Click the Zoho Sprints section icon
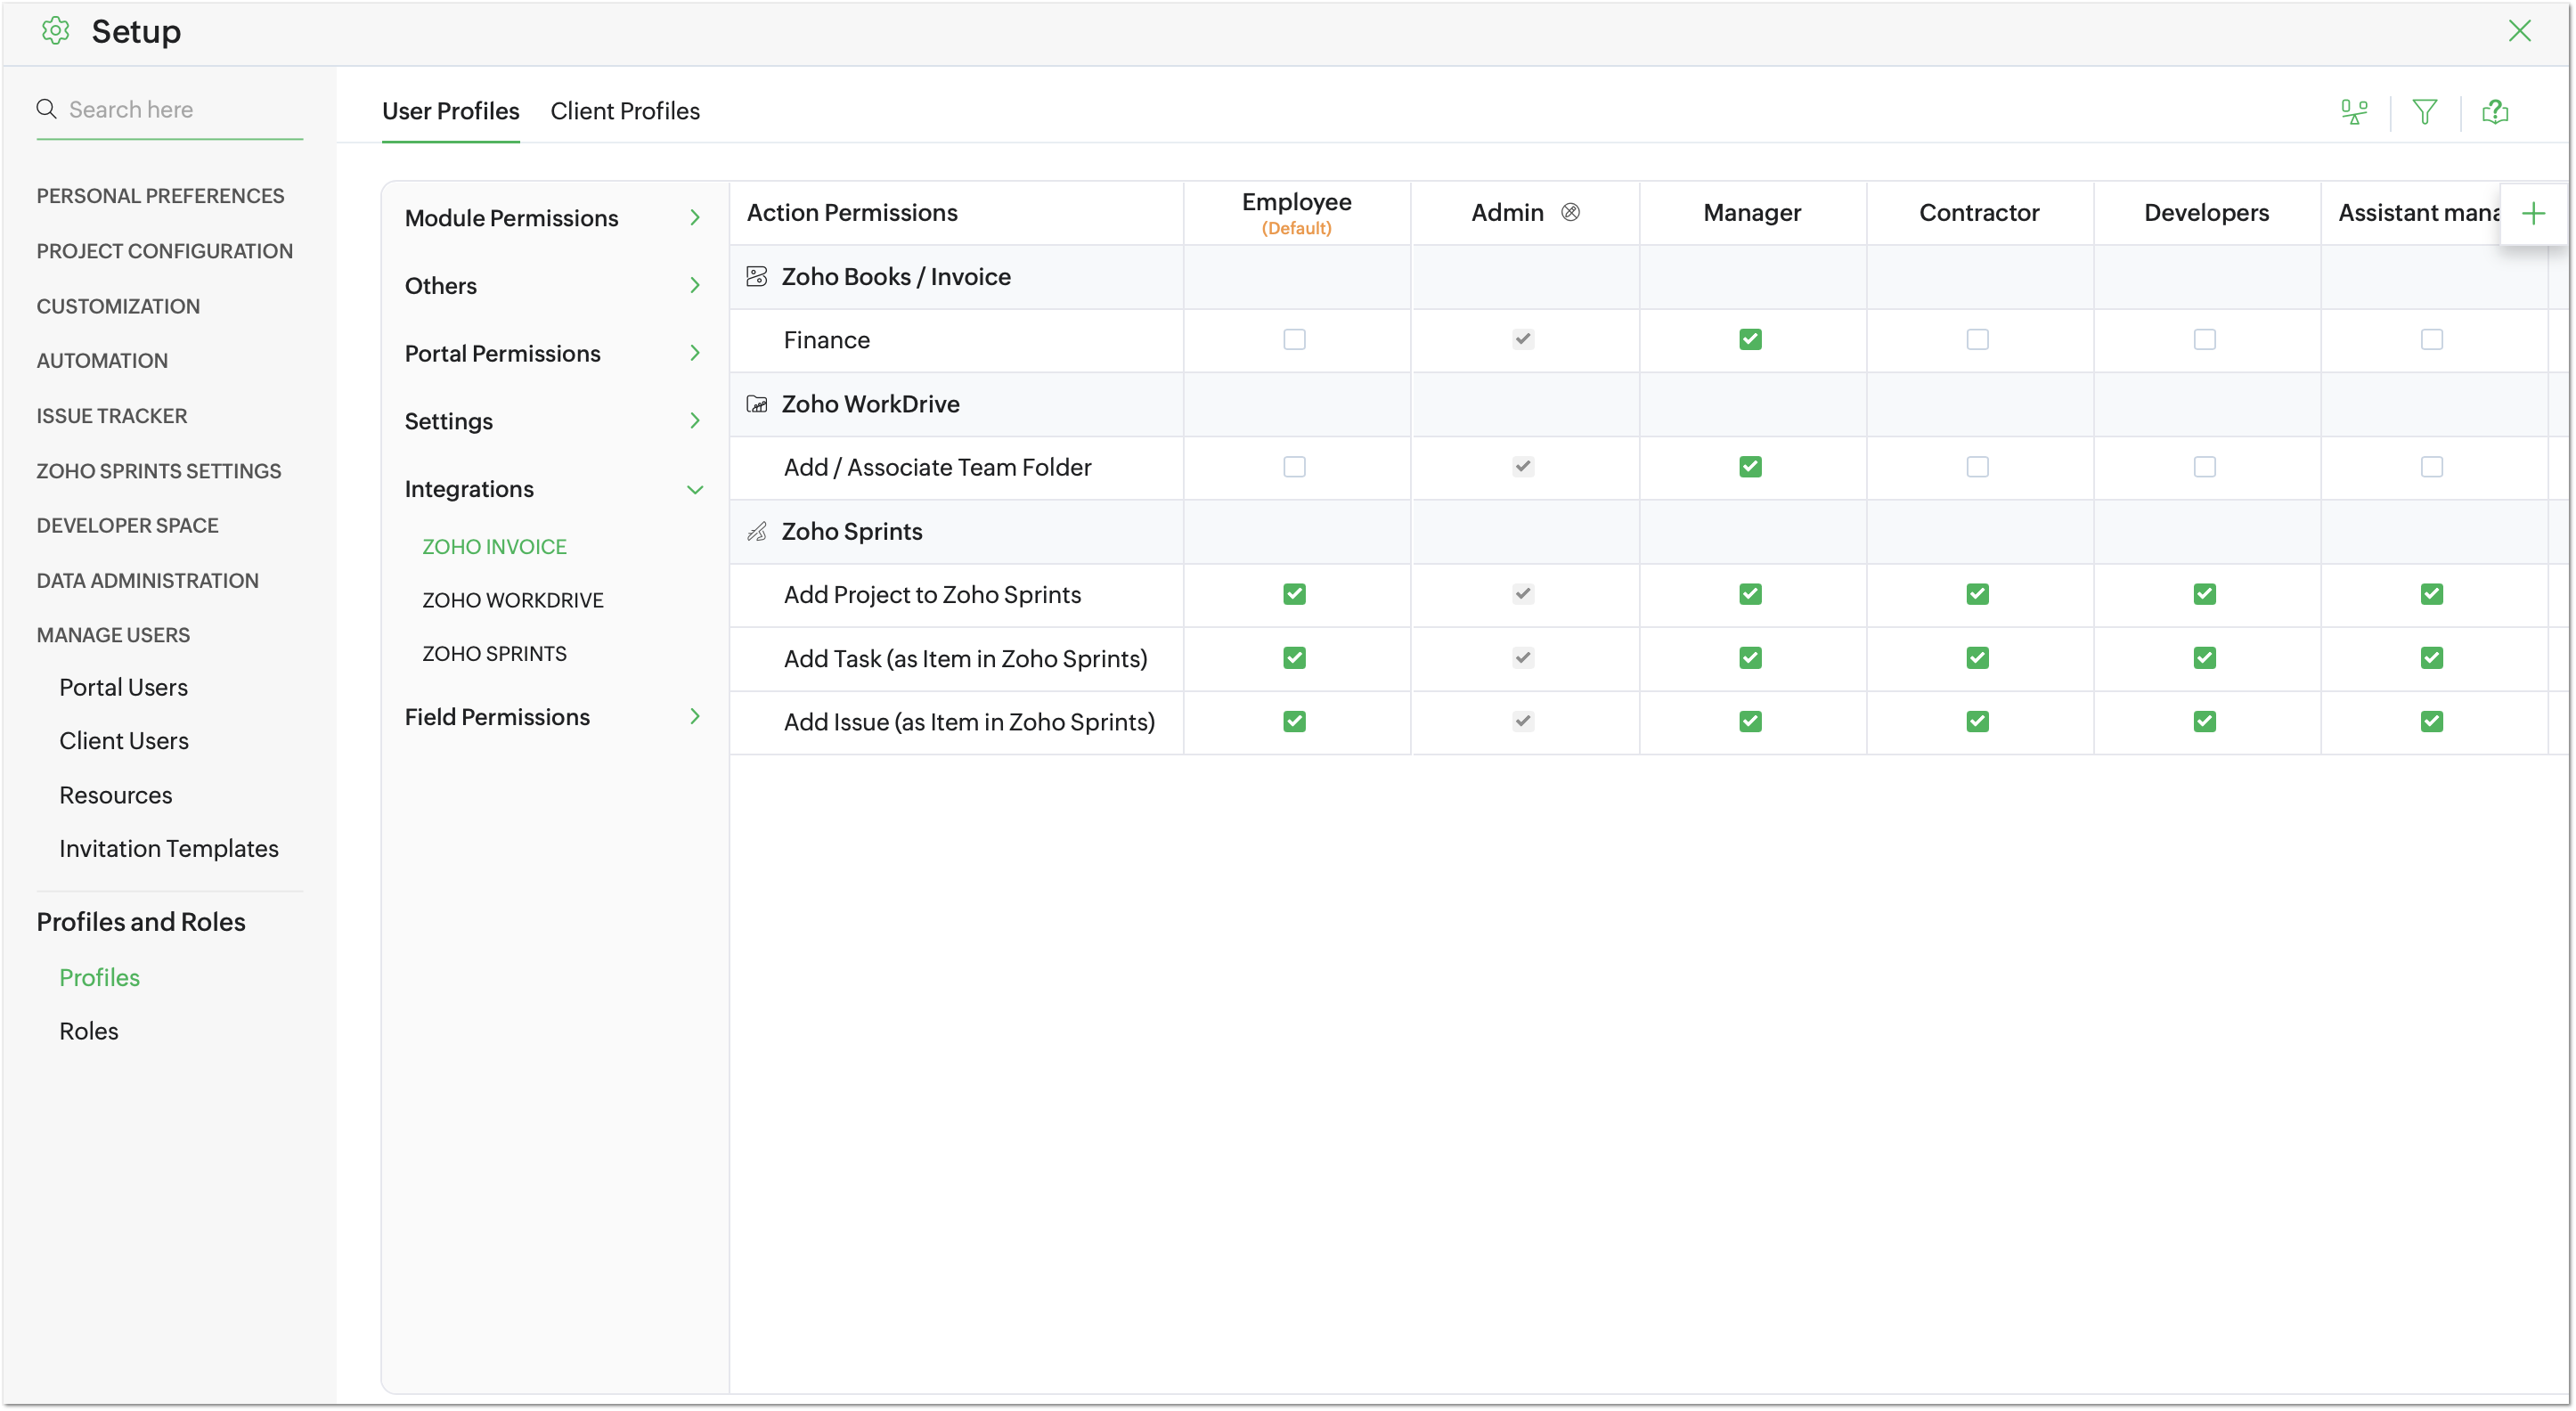The height and width of the screenshot is (1411, 2576). 757,532
